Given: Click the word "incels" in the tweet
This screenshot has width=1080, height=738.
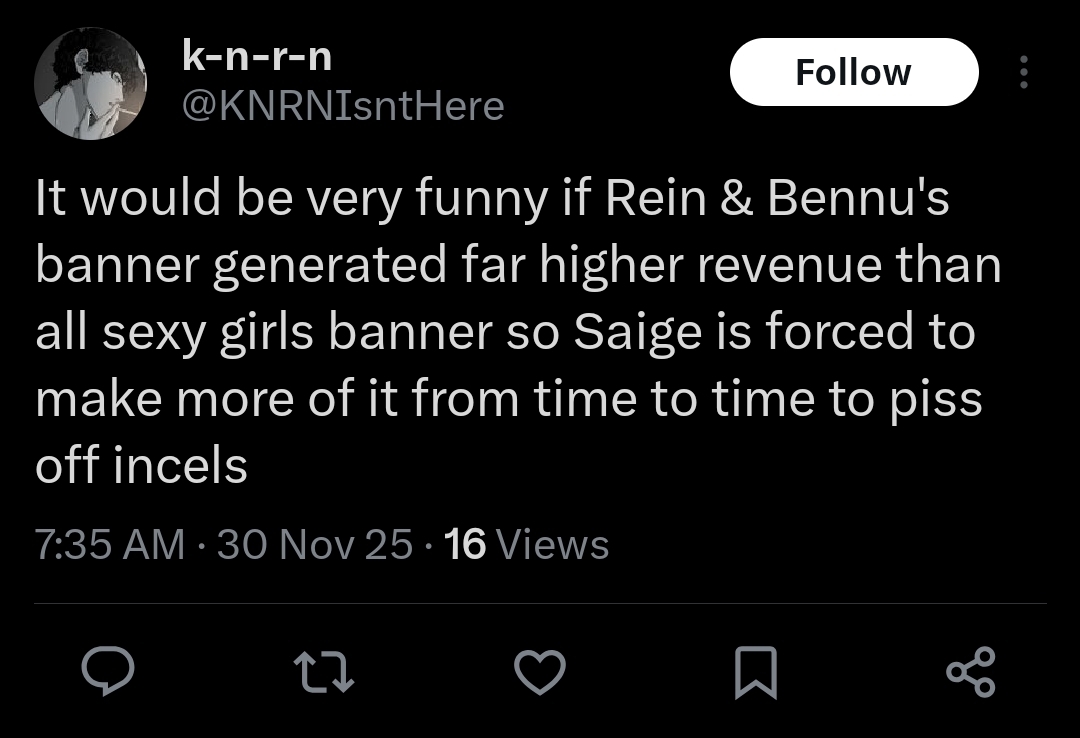Looking at the screenshot, I should click(181, 466).
